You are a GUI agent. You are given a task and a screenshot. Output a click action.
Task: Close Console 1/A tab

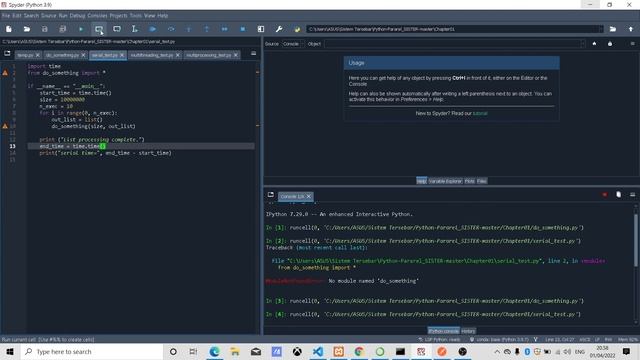[309, 196]
